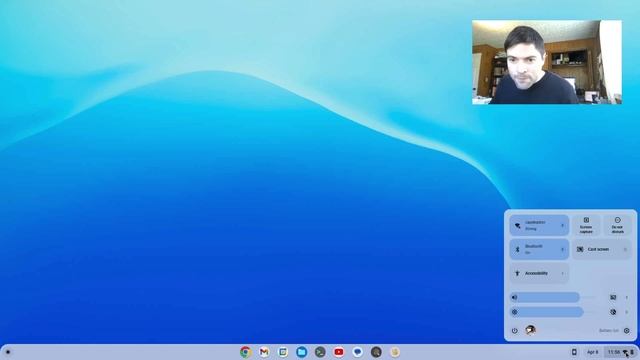
Task: Toggle the Bluetooth tile
Action: pyautogui.click(x=539, y=249)
